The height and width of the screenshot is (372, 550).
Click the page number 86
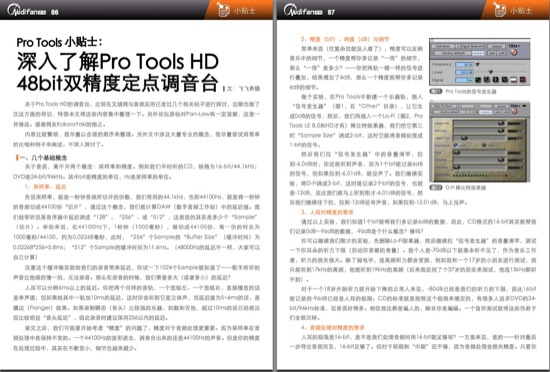55,12
